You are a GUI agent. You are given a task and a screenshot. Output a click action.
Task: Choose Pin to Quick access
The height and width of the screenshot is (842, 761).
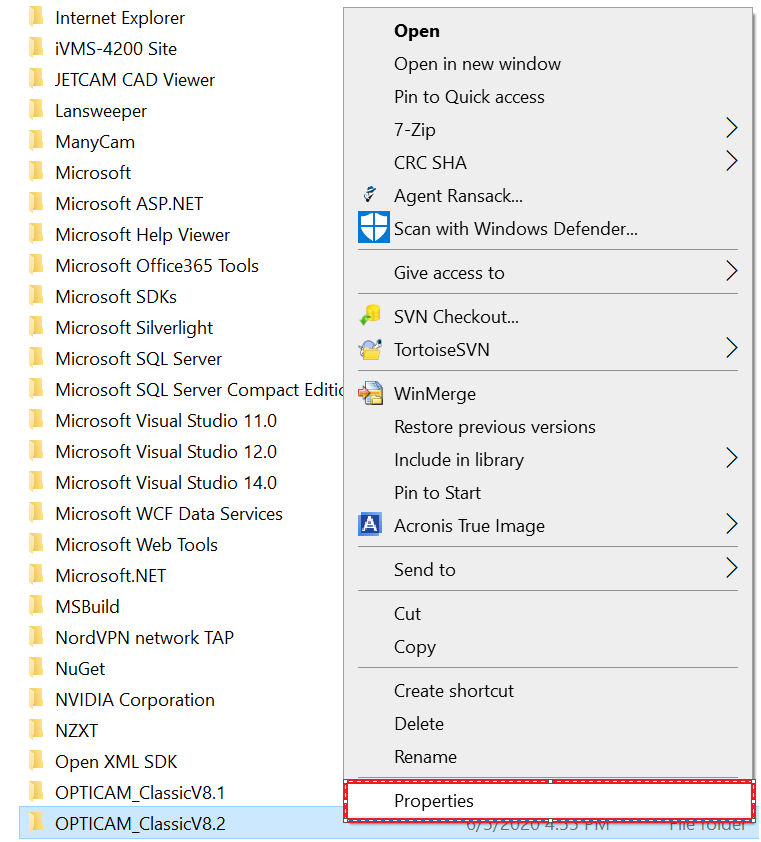469,97
